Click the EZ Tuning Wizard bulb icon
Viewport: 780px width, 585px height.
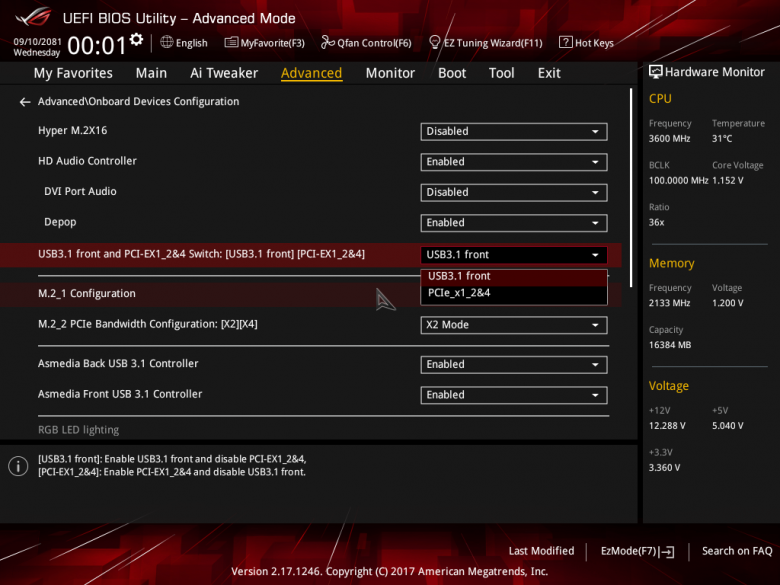[x=434, y=42]
